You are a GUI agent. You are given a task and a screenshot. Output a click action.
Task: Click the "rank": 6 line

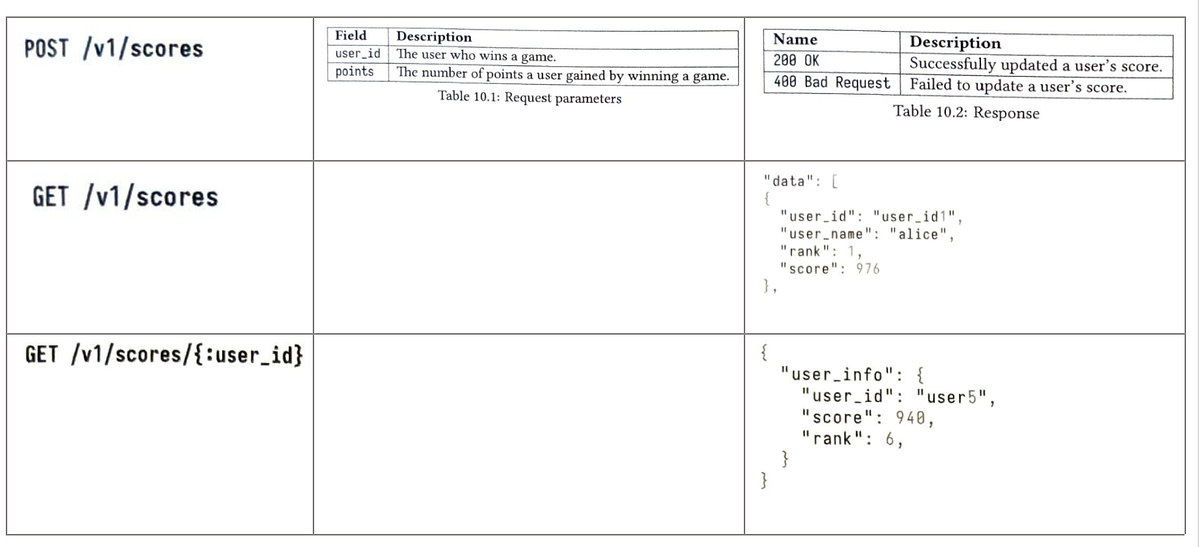point(852,437)
